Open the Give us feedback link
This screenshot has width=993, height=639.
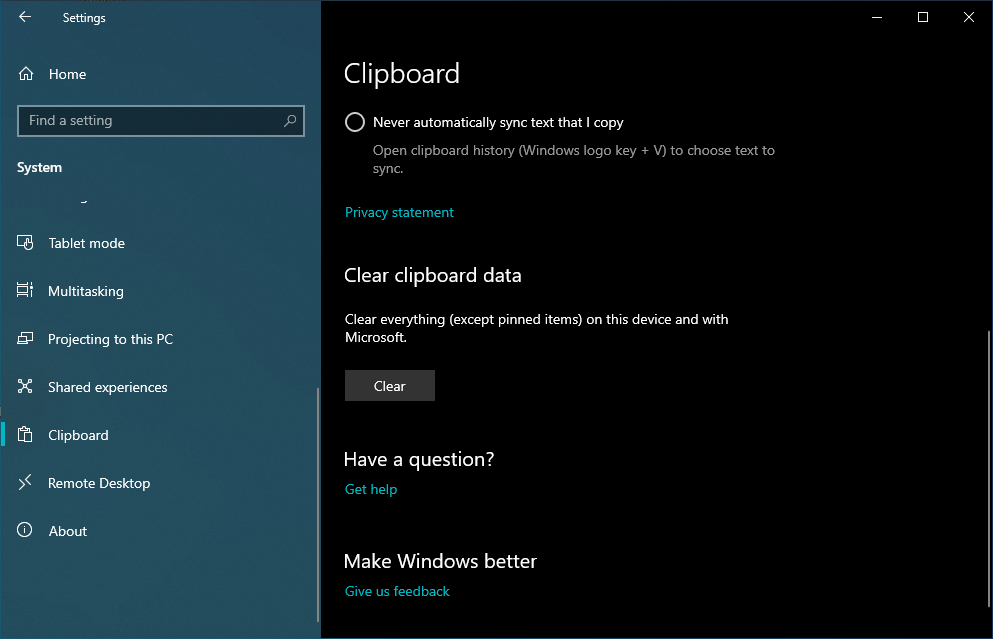point(397,591)
